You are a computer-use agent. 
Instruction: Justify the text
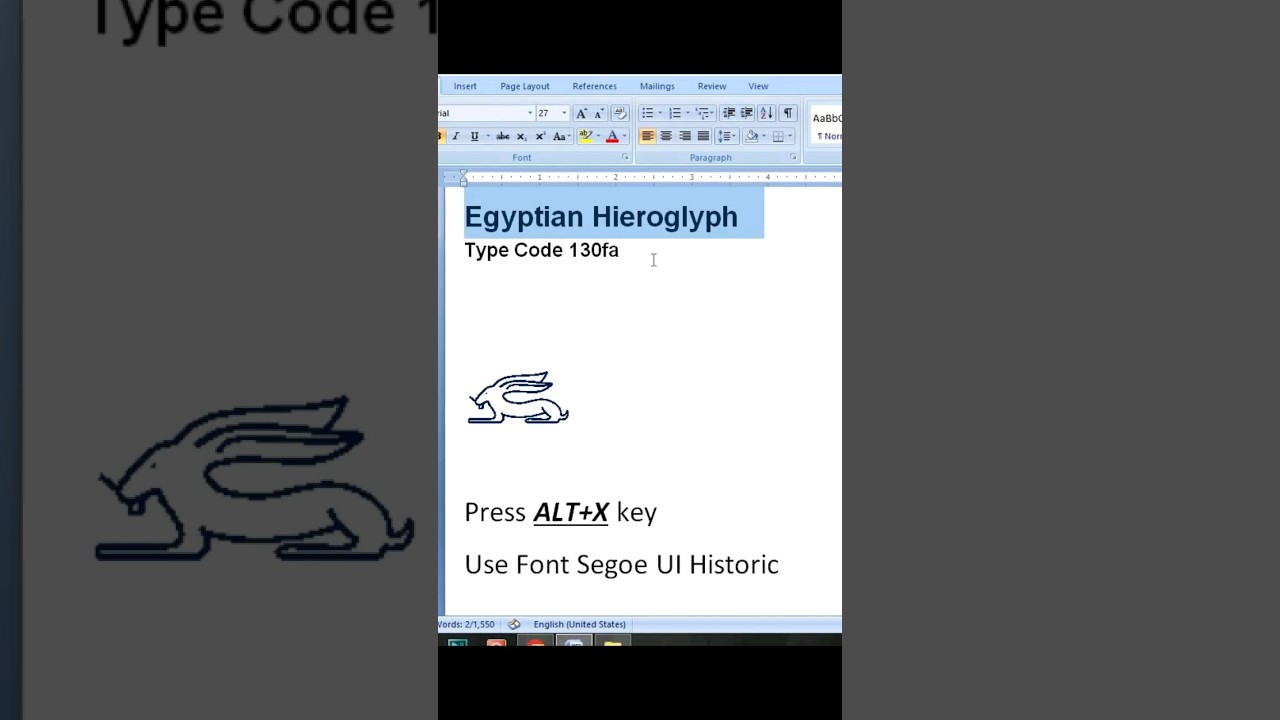pos(703,136)
